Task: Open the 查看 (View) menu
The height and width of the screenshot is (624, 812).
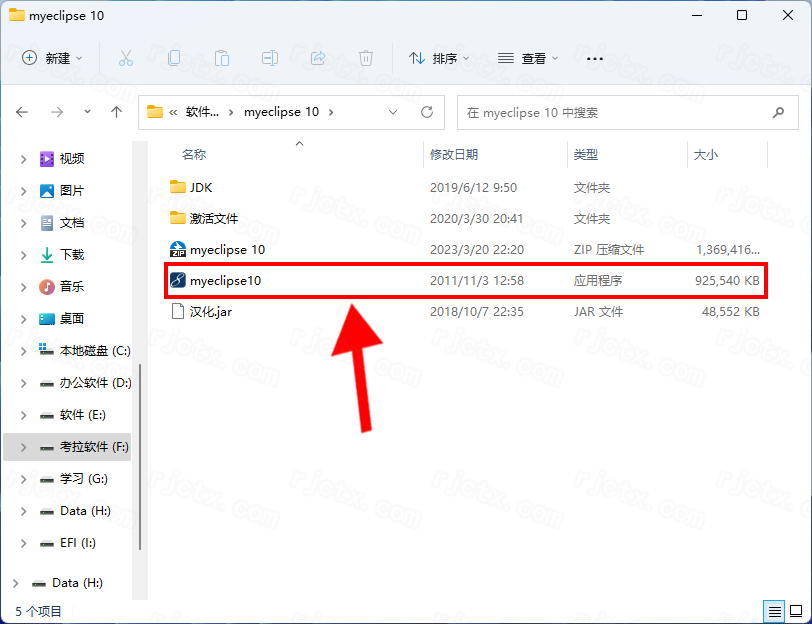Action: (x=528, y=58)
